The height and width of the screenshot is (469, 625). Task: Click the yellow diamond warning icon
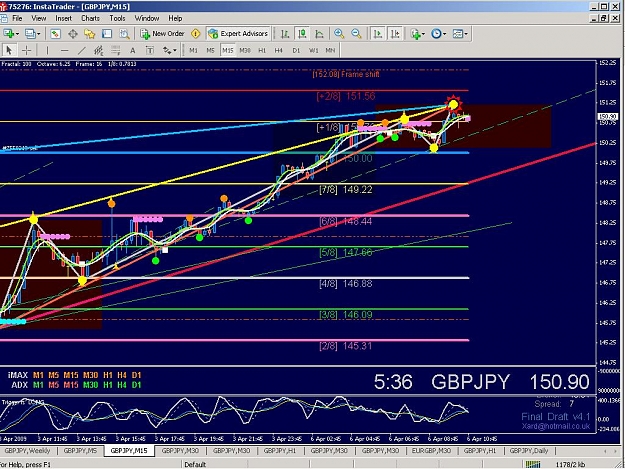click(196, 34)
